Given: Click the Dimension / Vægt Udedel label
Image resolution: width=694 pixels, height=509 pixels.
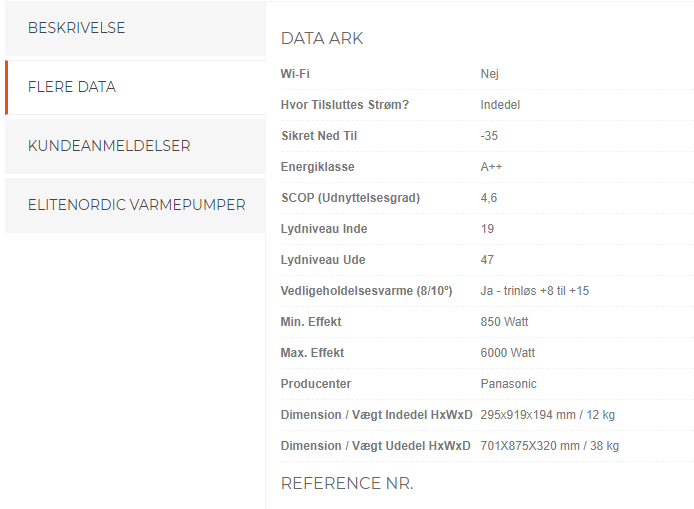Looking at the screenshot, I should (x=376, y=446).
